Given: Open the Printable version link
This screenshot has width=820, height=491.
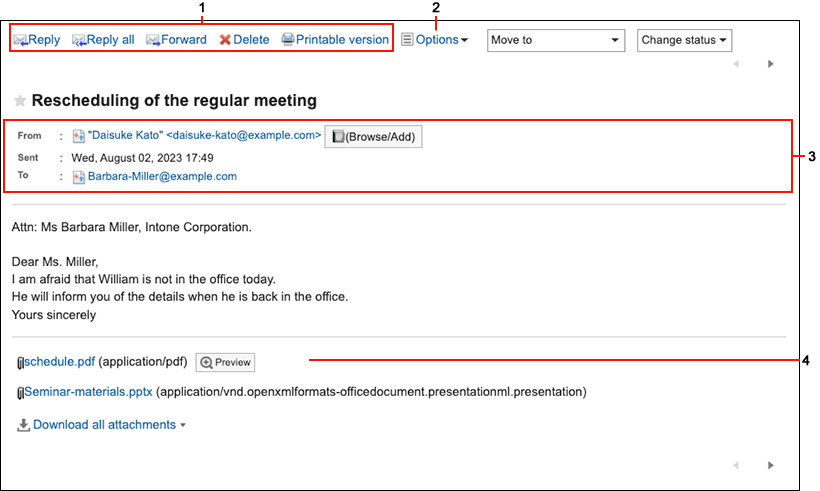Looking at the screenshot, I should pyautogui.click(x=342, y=40).
